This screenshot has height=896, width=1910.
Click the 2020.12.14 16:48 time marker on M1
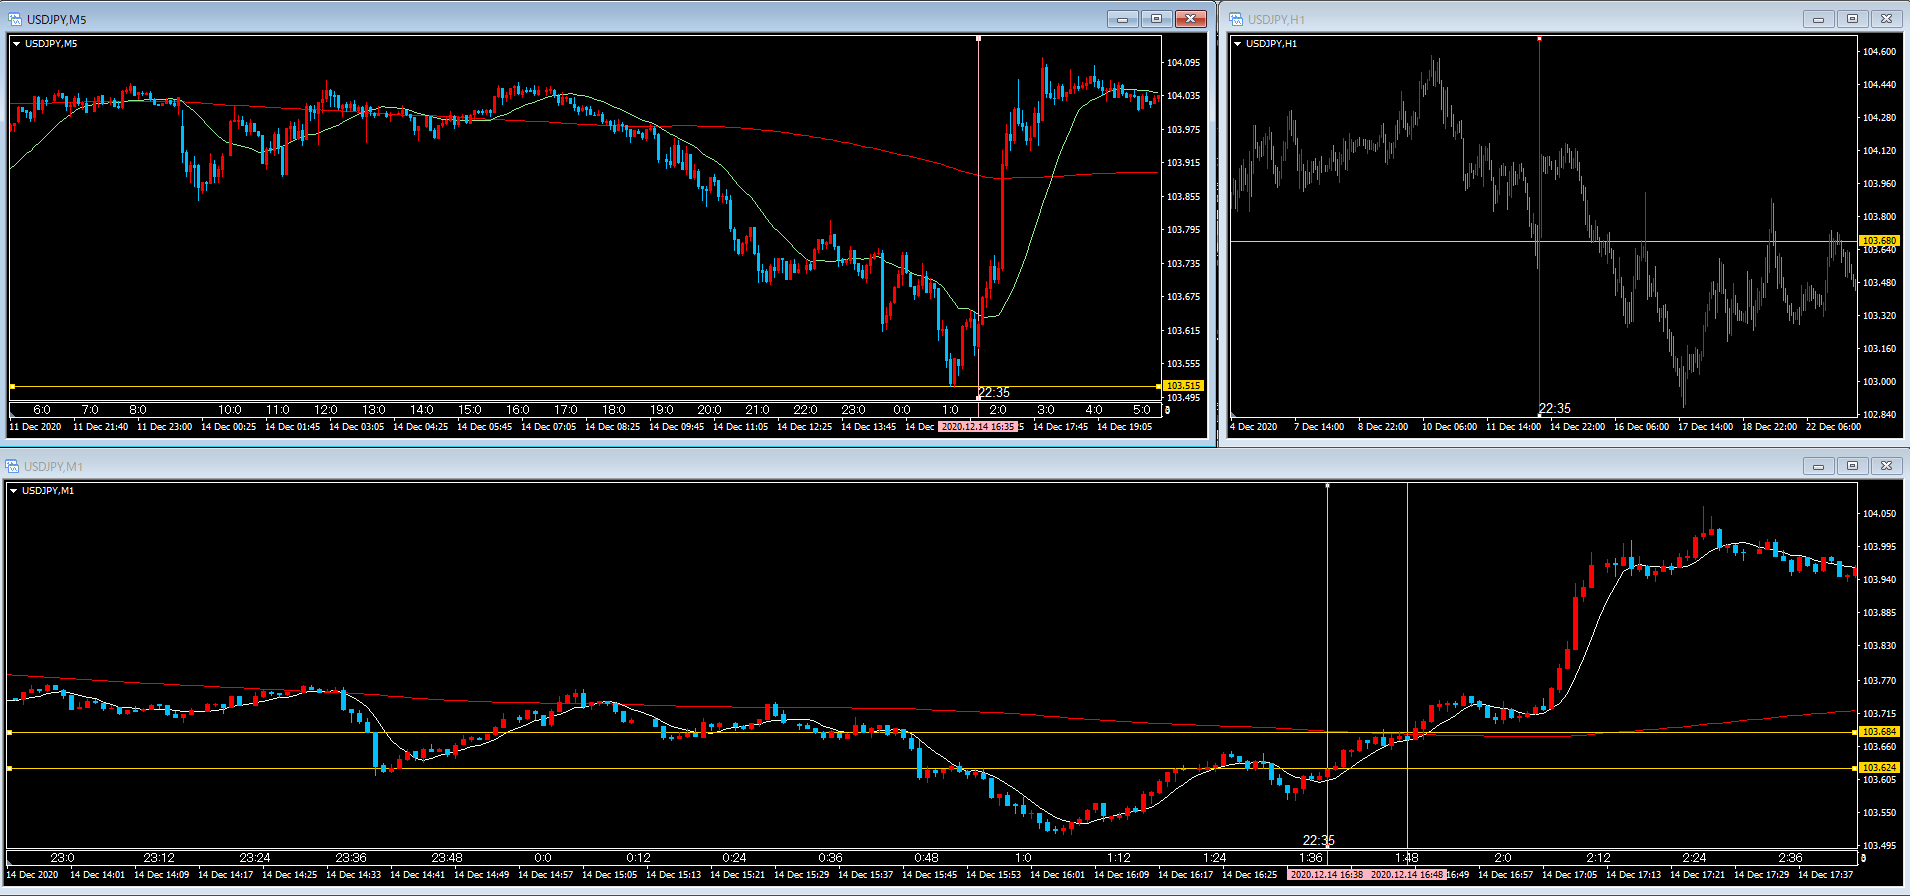[x=1406, y=875]
